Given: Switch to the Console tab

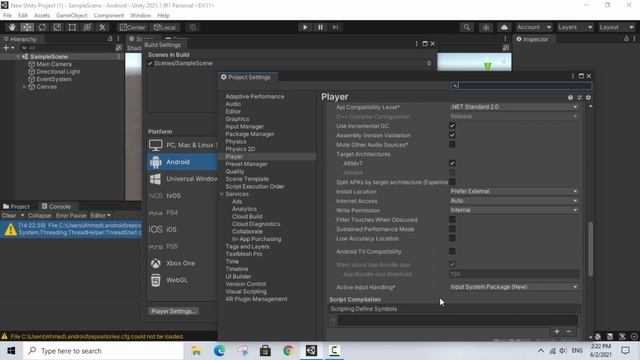Looking at the screenshot, I should pyautogui.click(x=56, y=207).
